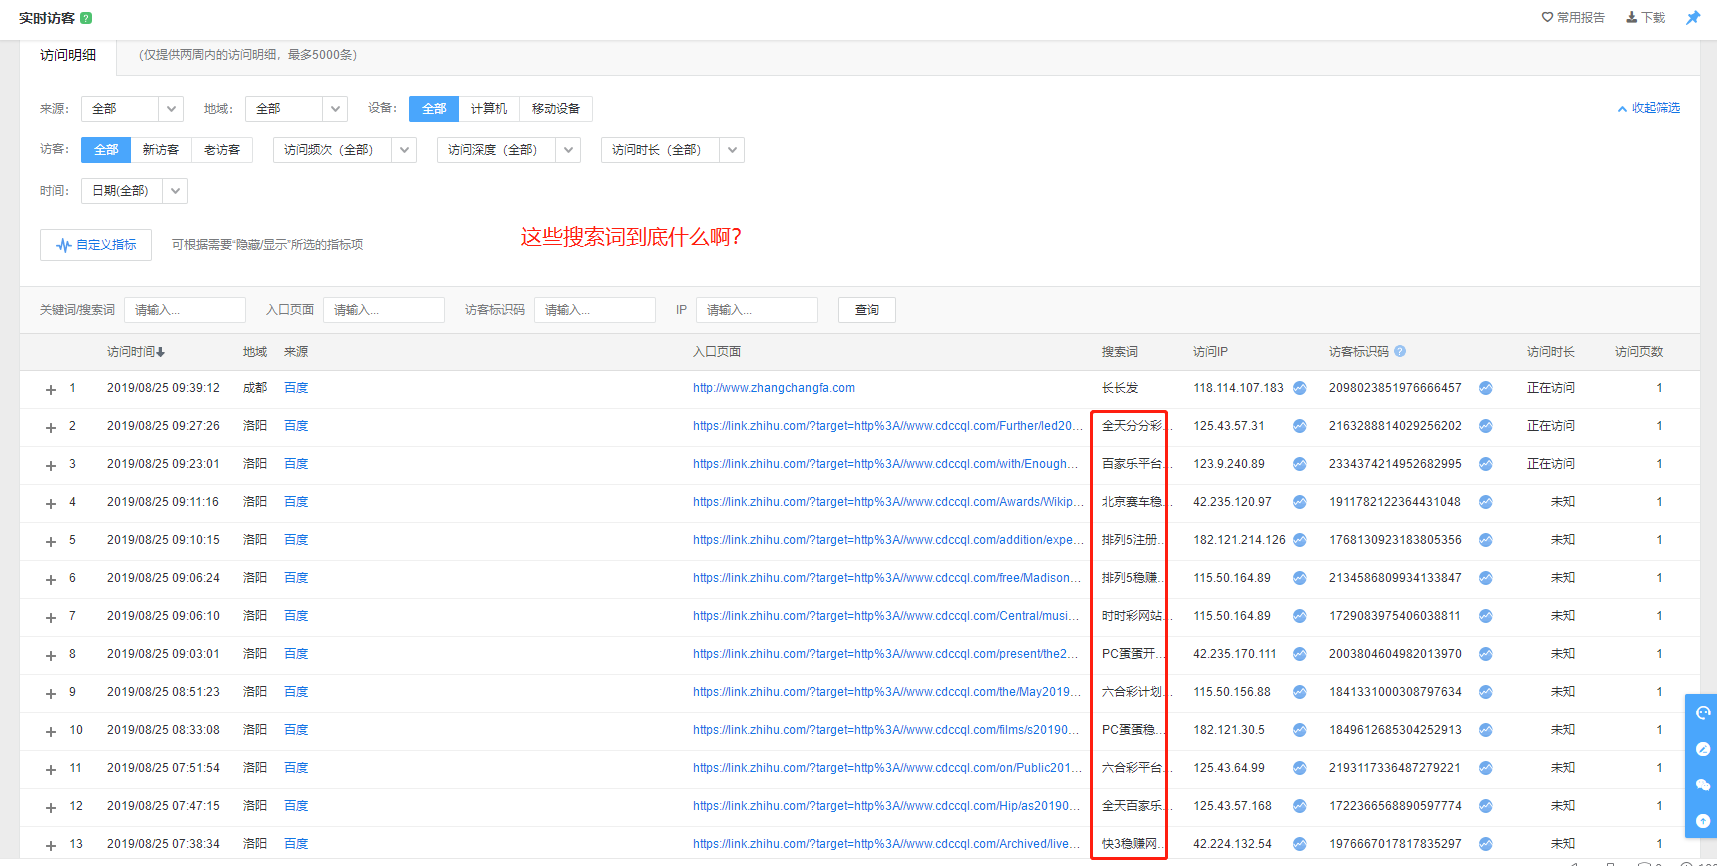This screenshot has width=1717, height=866.
Task: Select 新访客 visitor filter
Action: pos(160,150)
